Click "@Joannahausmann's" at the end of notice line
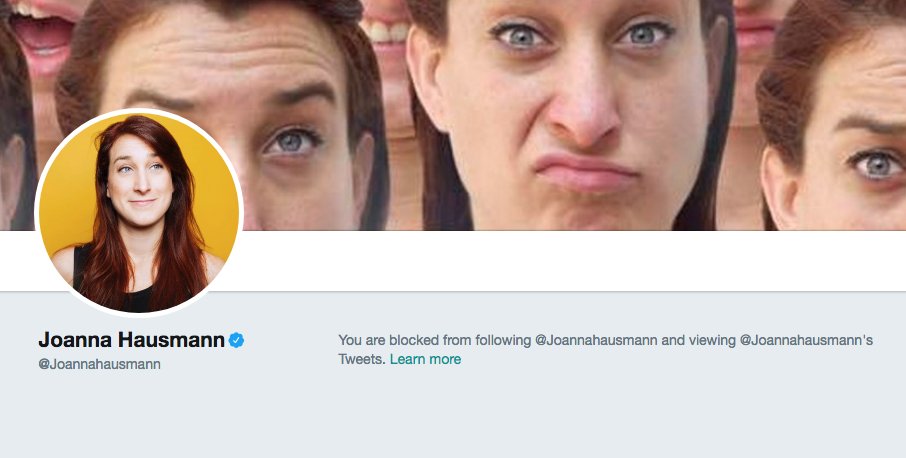 click(805, 340)
